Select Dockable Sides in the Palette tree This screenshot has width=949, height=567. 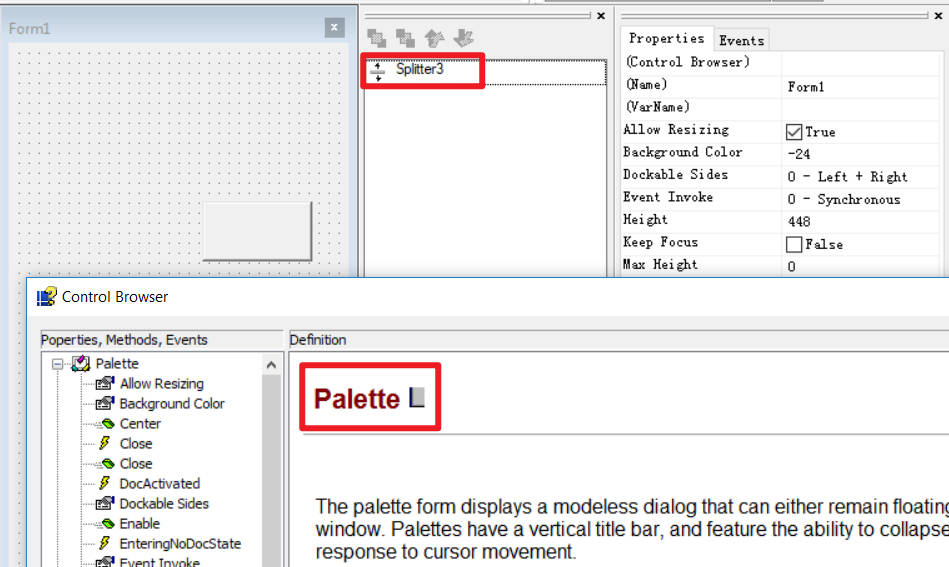tap(164, 503)
